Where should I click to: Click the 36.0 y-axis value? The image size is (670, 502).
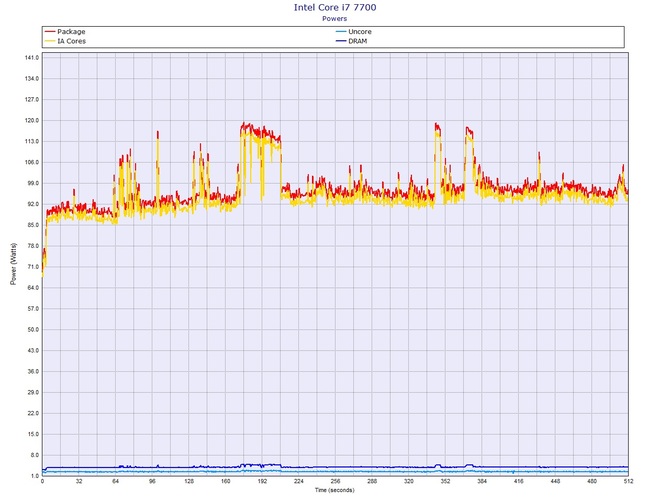(33, 372)
